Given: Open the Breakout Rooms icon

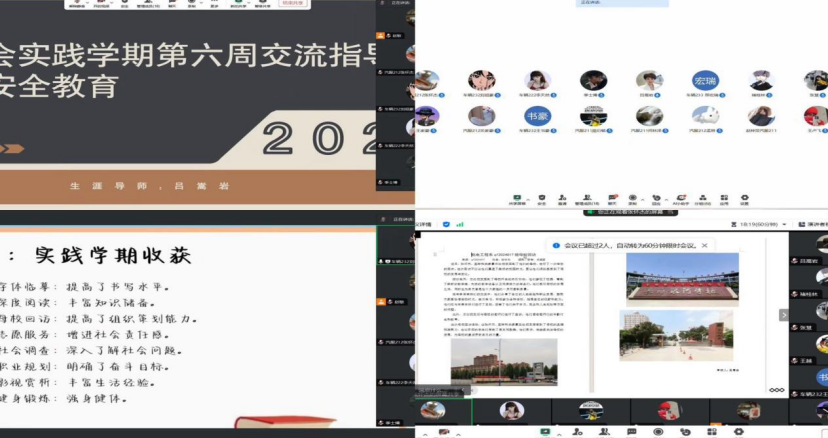Looking at the screenshot, I should click(702, 198).
